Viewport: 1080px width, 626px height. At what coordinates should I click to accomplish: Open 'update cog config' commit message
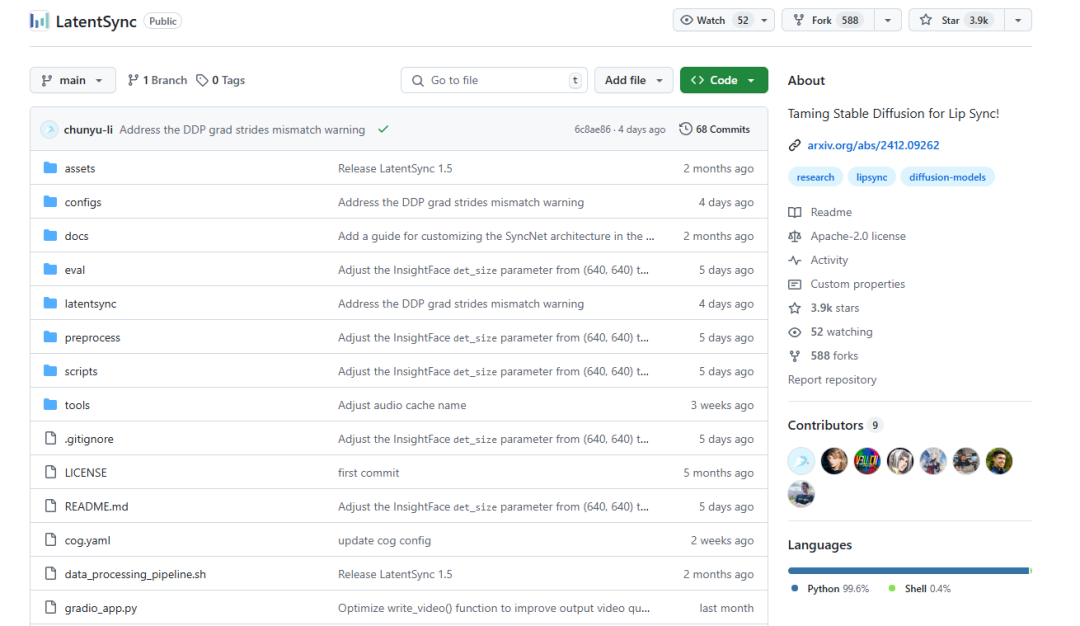(x=384, y=540)
